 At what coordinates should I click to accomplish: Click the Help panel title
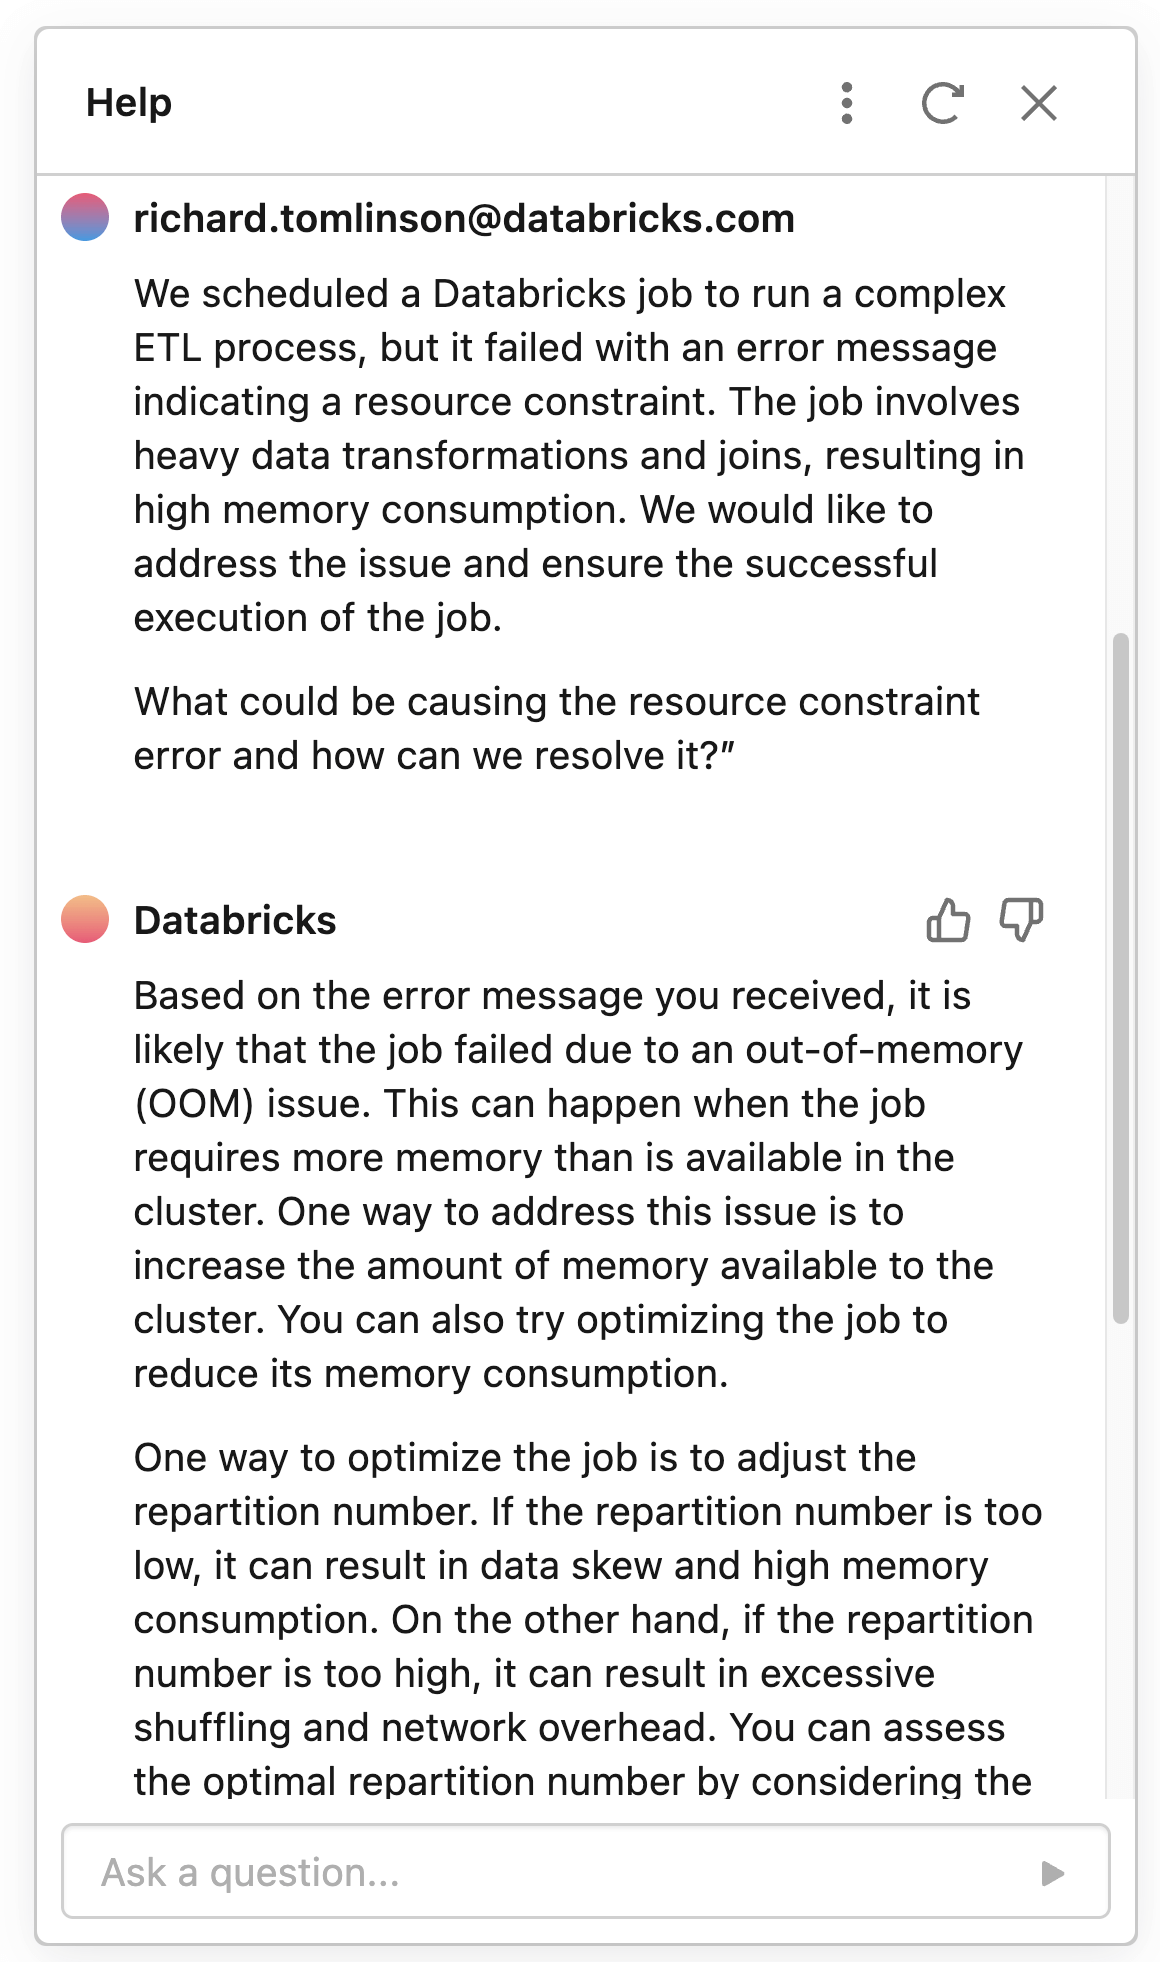point(129,103)
